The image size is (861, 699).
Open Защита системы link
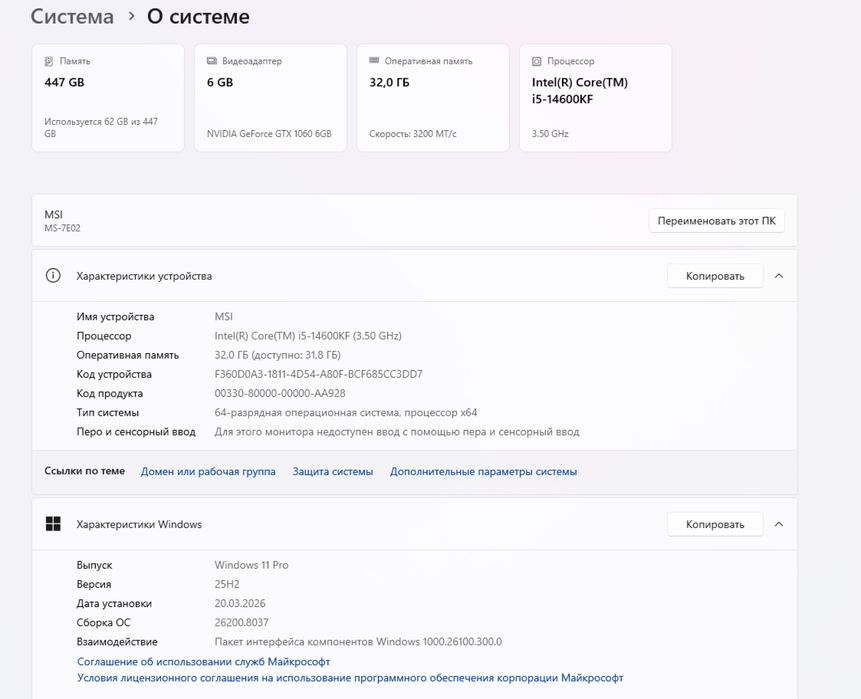click(x=333, y=472)
